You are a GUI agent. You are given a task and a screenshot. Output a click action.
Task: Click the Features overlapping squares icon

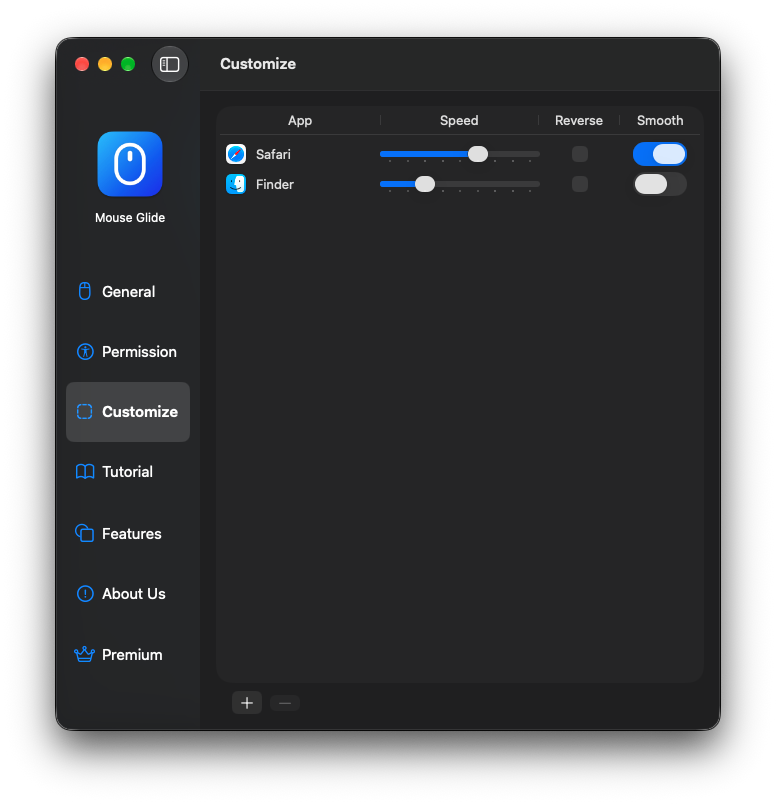(x=85, y=533)
